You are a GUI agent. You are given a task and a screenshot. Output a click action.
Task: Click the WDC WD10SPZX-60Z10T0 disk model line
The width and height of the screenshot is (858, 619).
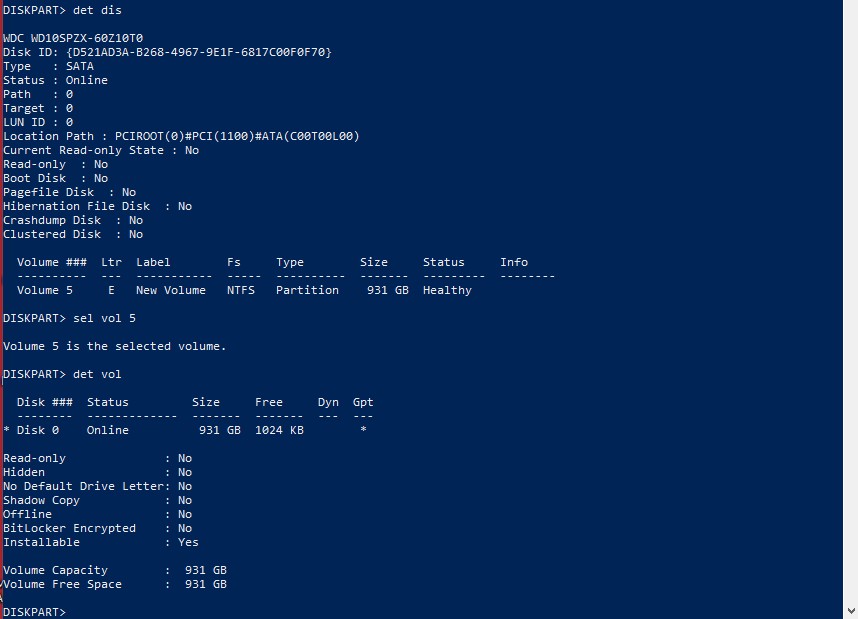tap(73, 38)
